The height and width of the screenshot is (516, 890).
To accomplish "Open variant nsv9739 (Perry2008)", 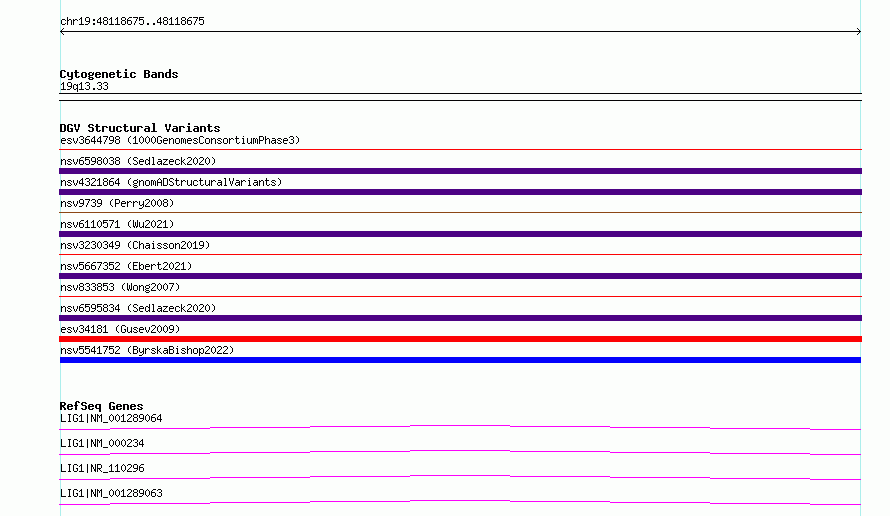I will pos(117,203).
